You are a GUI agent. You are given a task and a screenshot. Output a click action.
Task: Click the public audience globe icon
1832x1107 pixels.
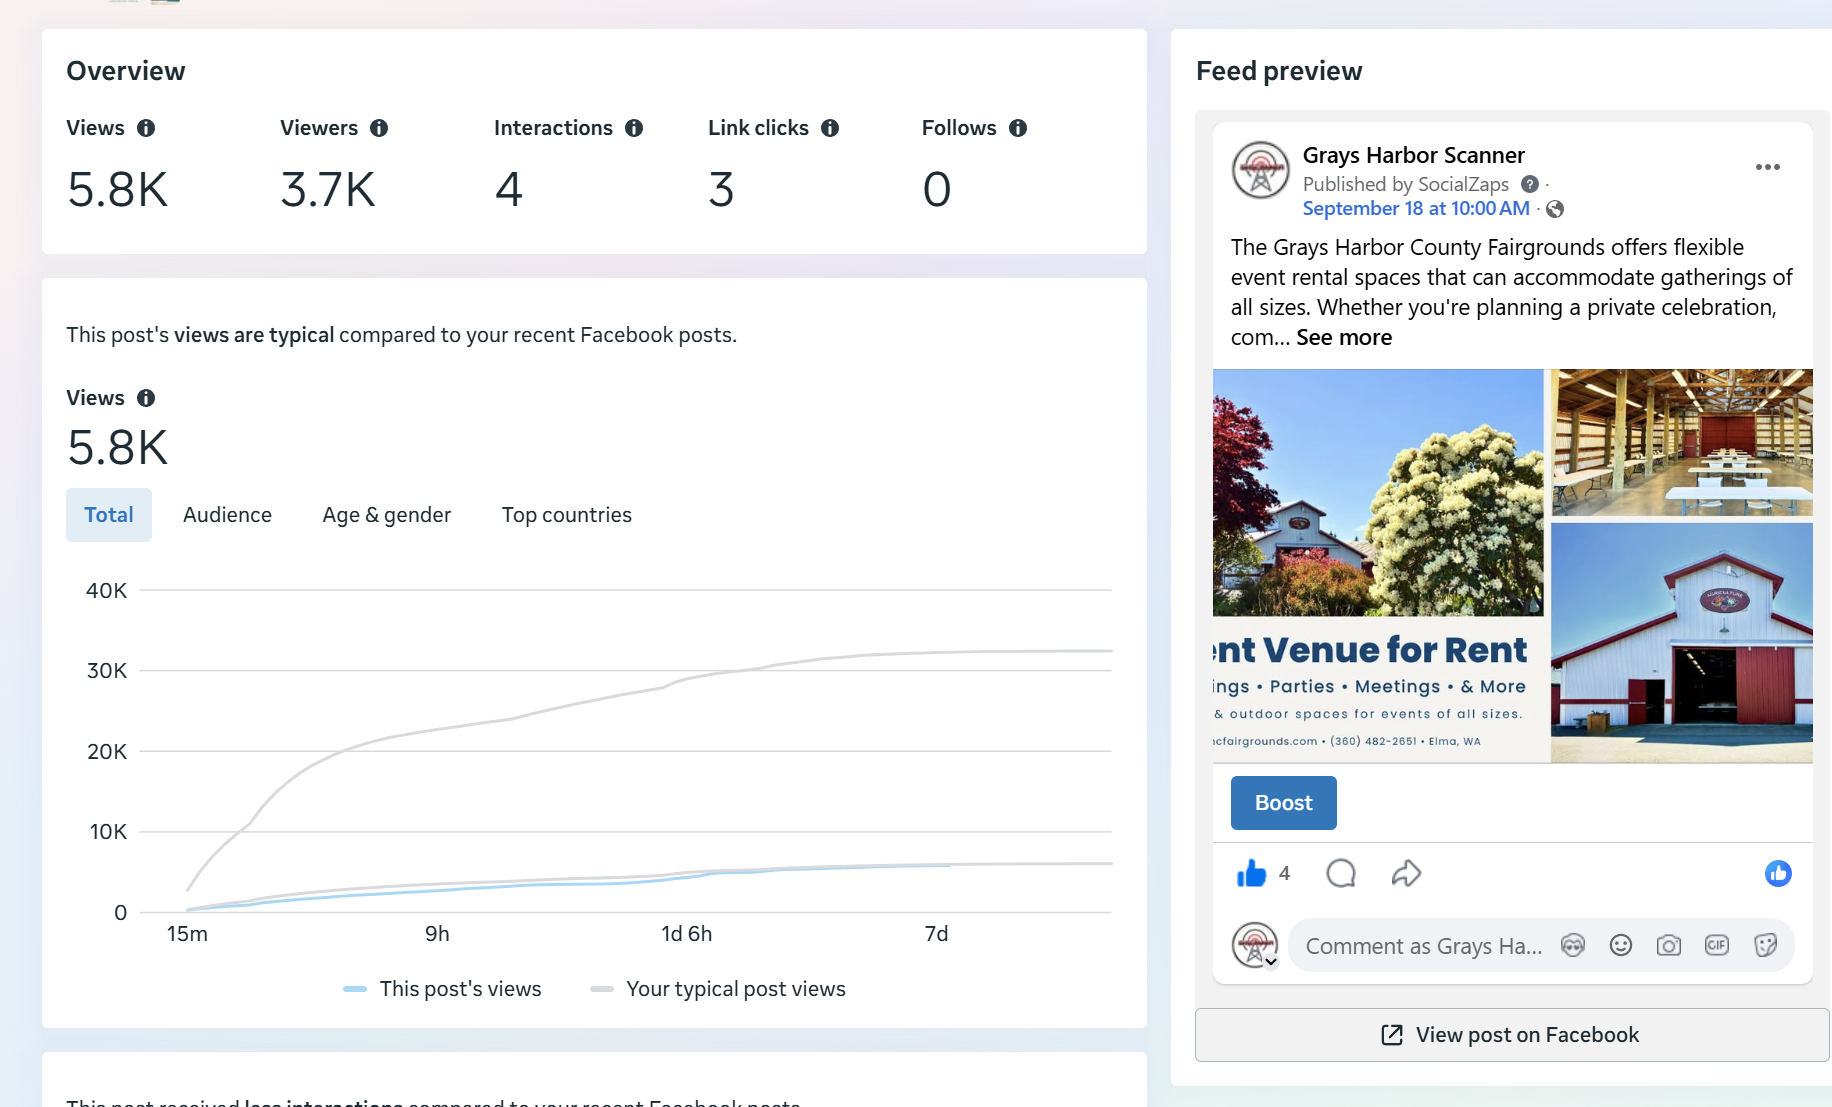coord(1555,209)
